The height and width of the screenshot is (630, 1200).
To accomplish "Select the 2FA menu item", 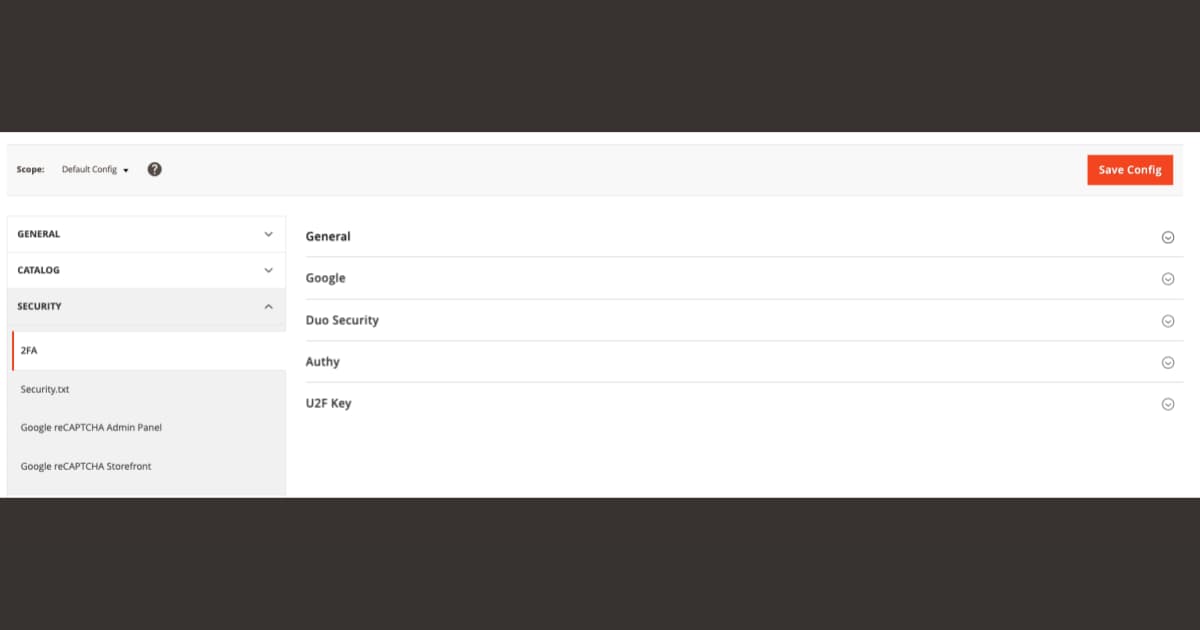I will [30, 350].
